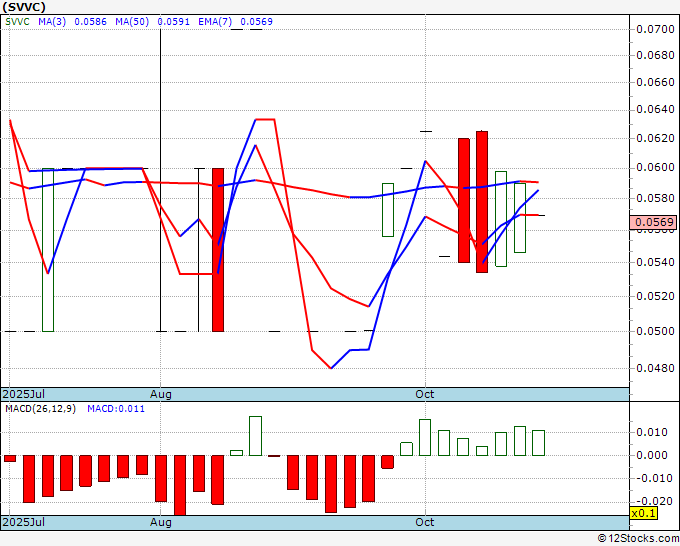Screen dimensions: 680x546
Task: Click the (SVVC) chart title
Action: (23, 7)
